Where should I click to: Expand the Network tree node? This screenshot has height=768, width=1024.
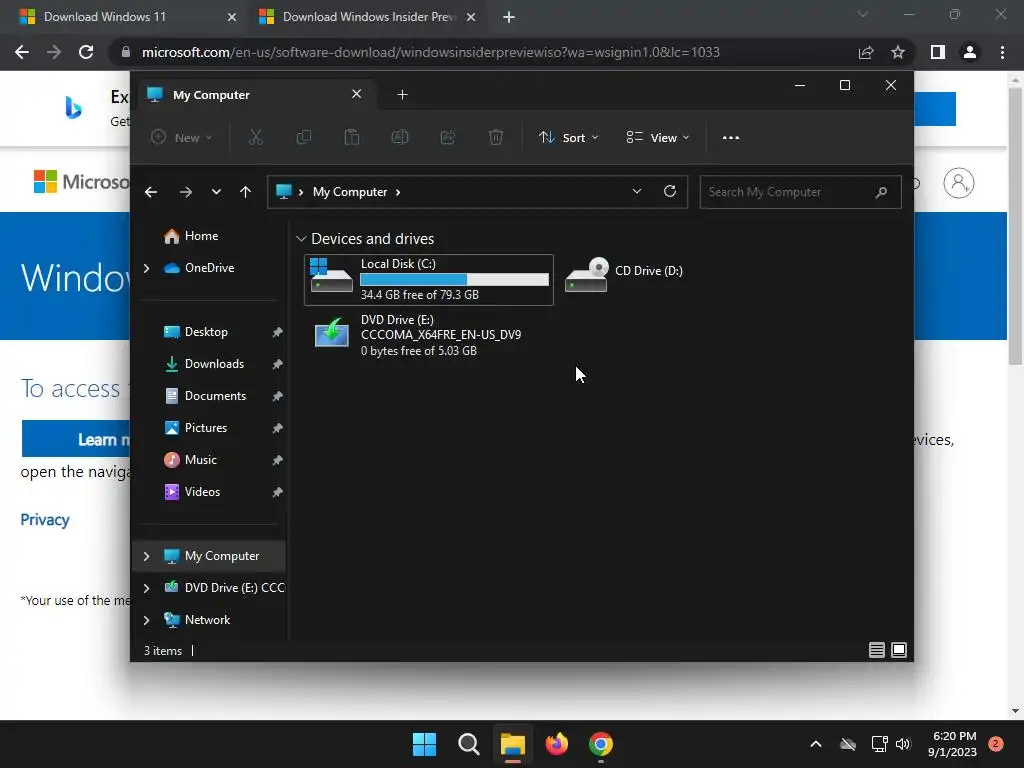click(x=146, y=620)
